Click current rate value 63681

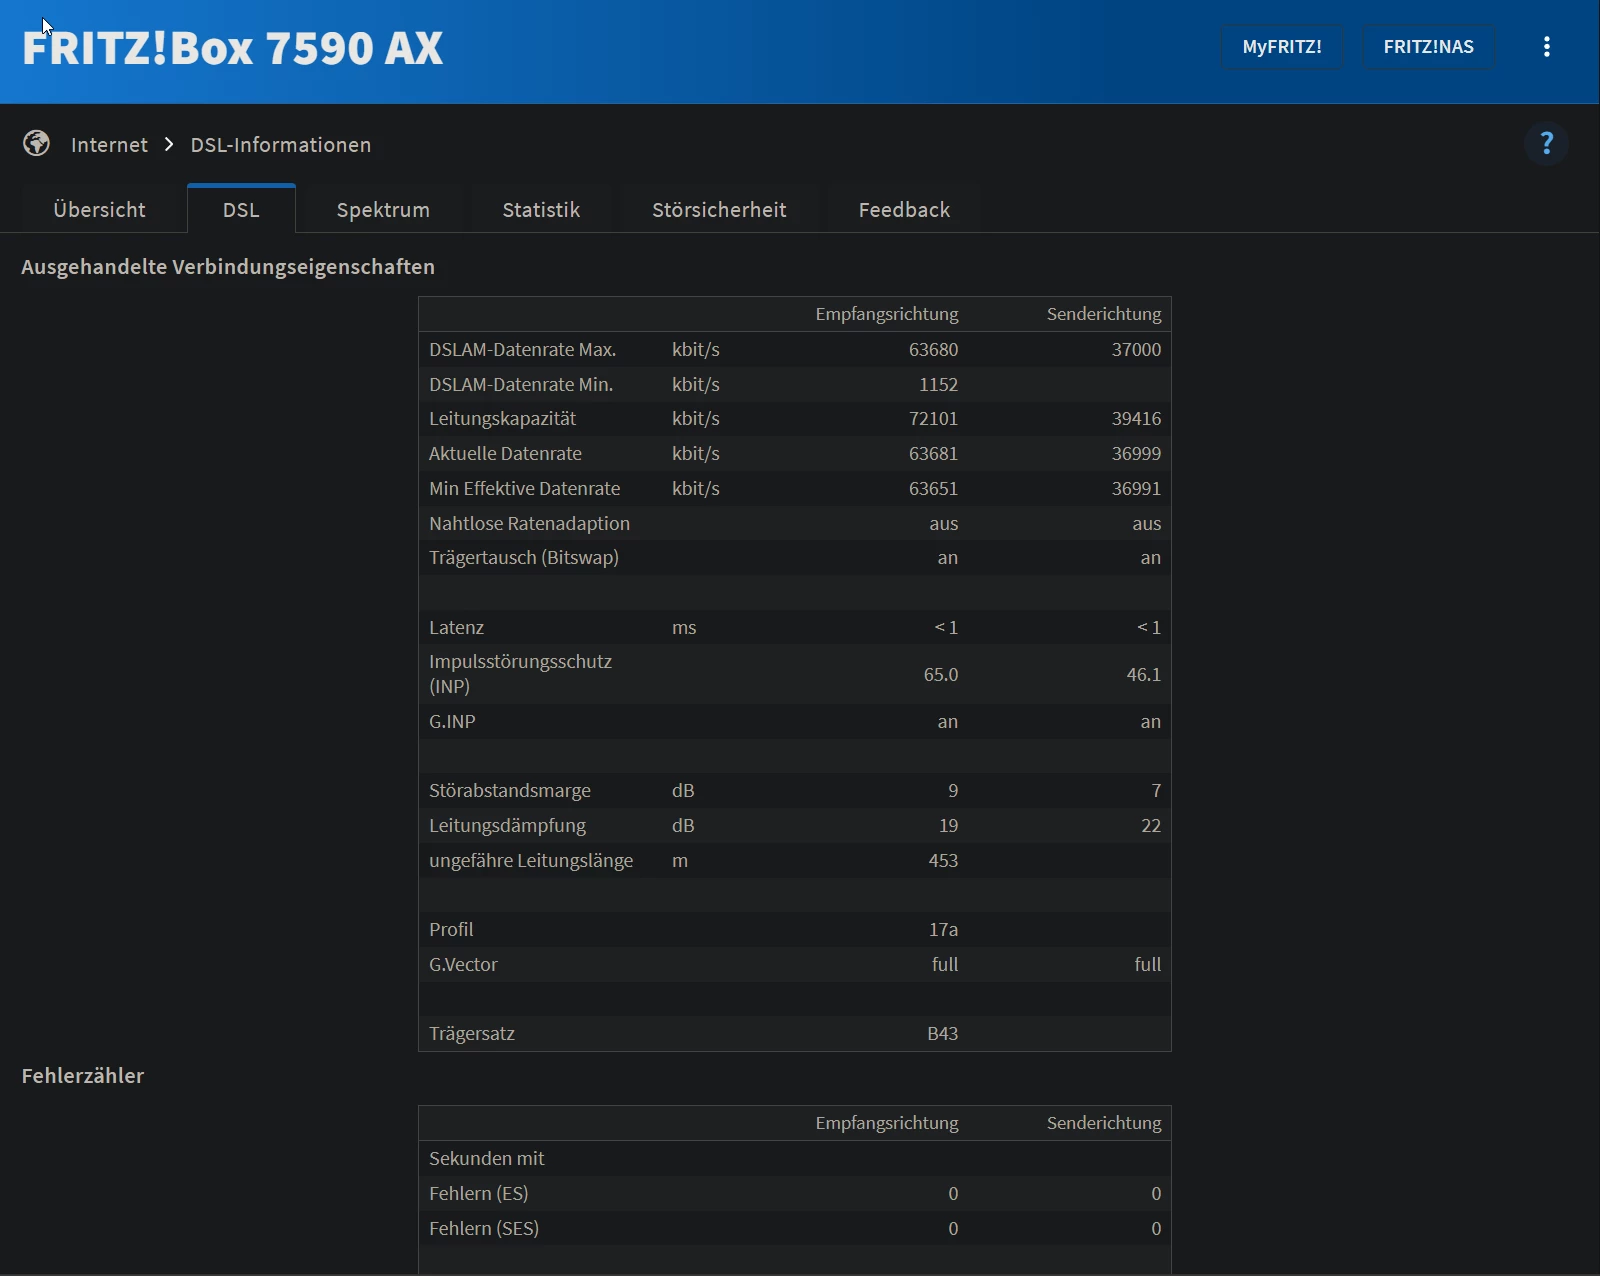(933, 454)
